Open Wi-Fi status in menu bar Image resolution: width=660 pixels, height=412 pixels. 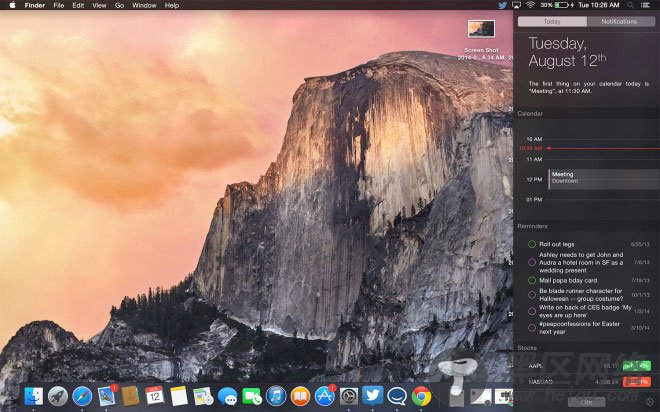click(530, 5)
